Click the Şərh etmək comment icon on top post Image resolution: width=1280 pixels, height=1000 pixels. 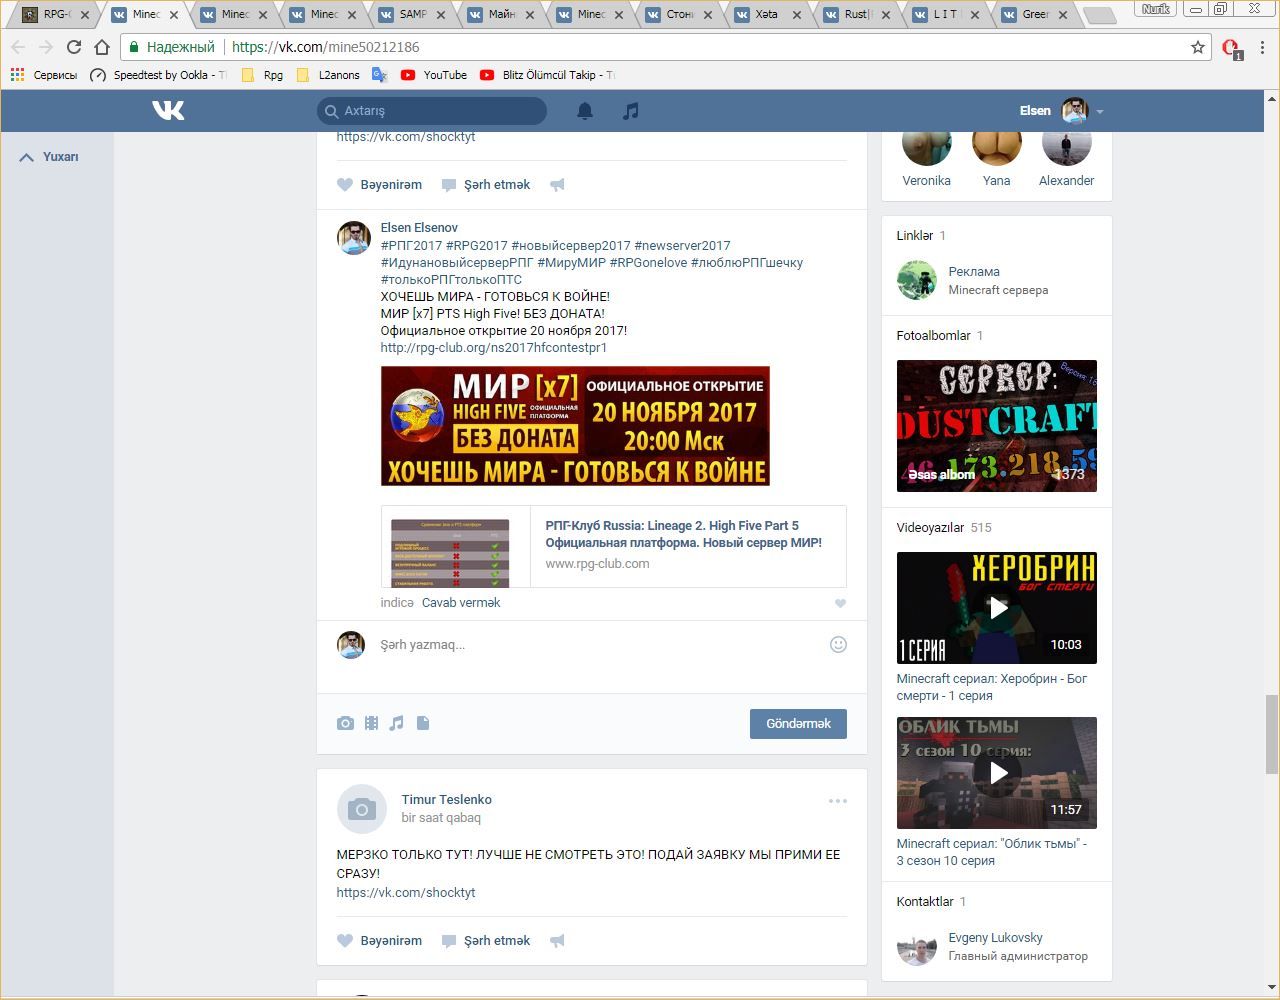(449, 184)
